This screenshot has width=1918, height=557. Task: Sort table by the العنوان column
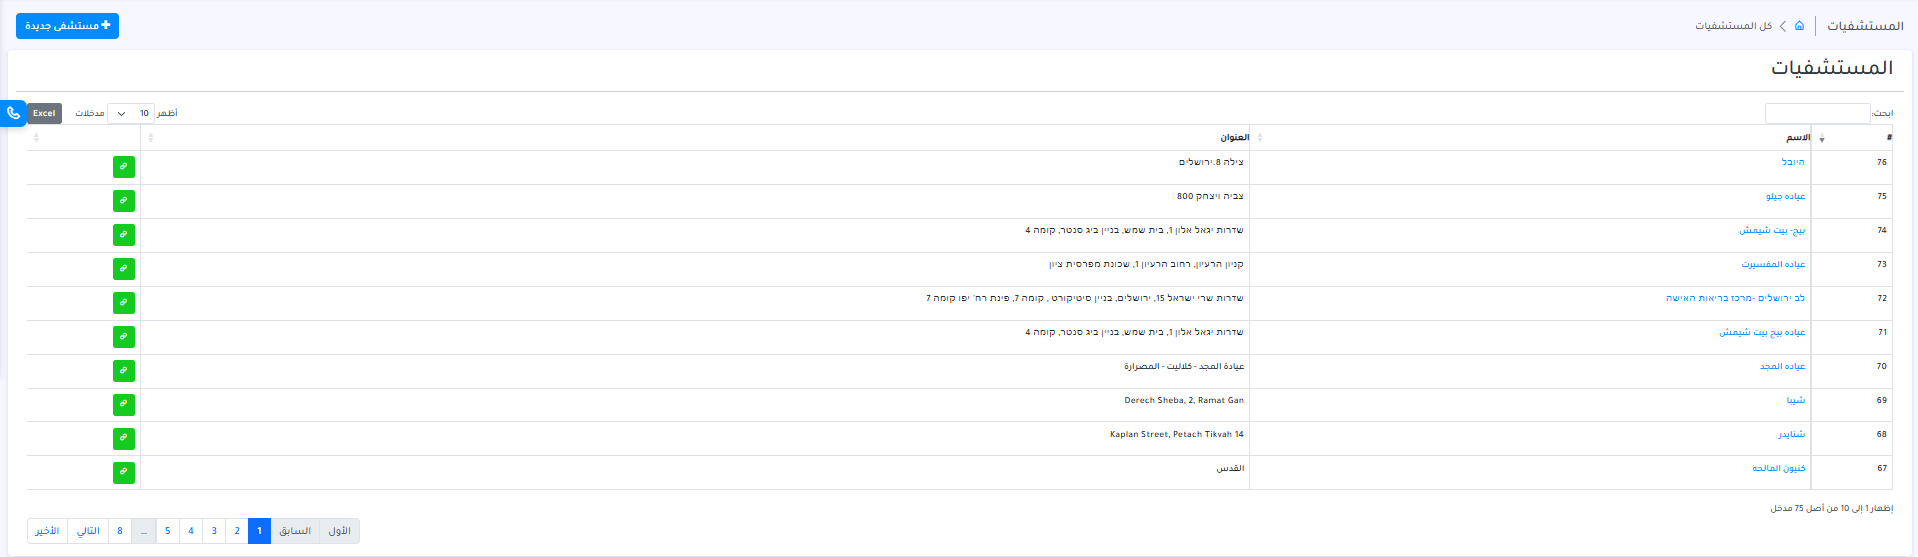click(x=1234, y=138)
